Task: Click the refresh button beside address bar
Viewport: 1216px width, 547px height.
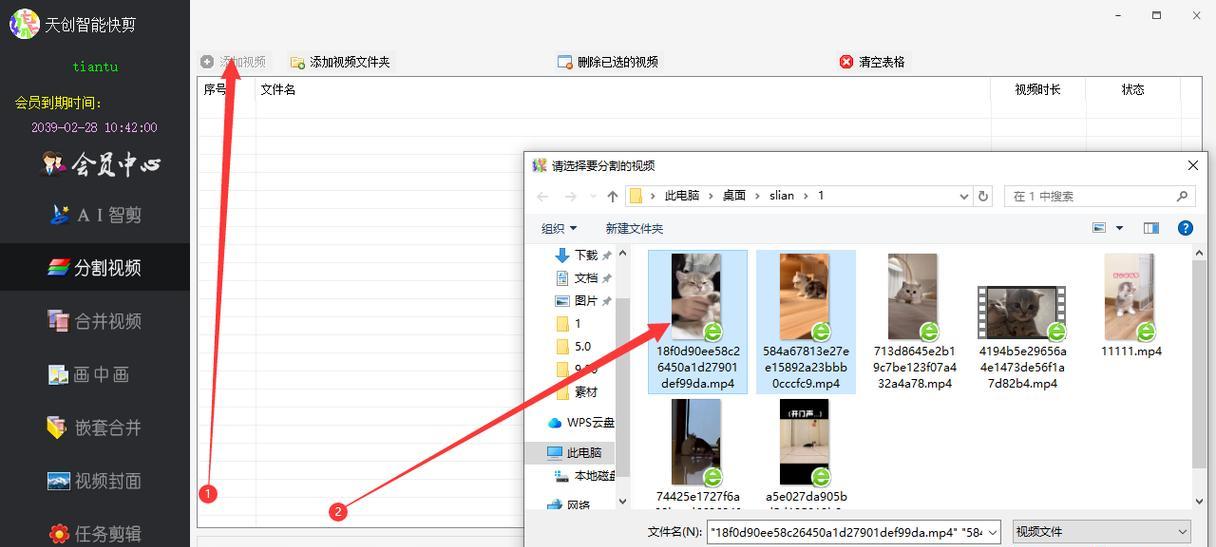Action: click(983, 197)
